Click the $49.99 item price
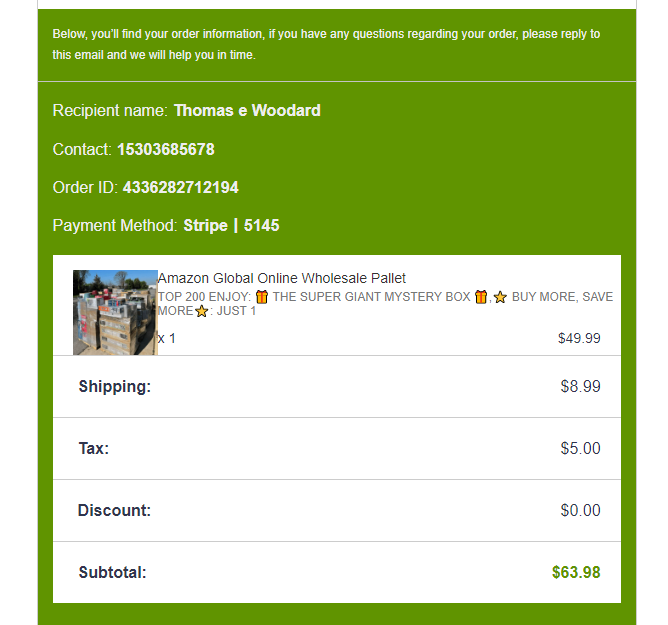The width and height of the screenshot is (668, 625). (x=579, y=338)
